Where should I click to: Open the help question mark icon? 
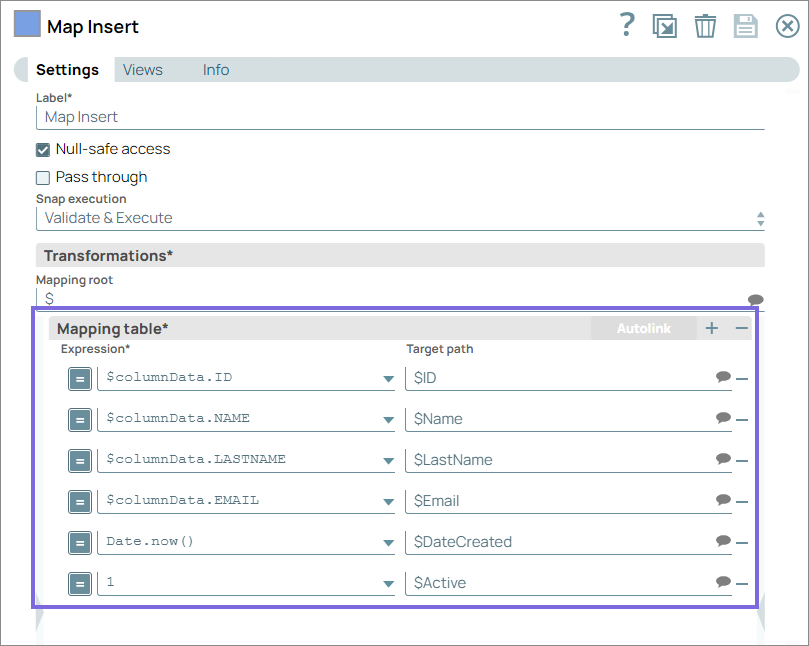627,25
